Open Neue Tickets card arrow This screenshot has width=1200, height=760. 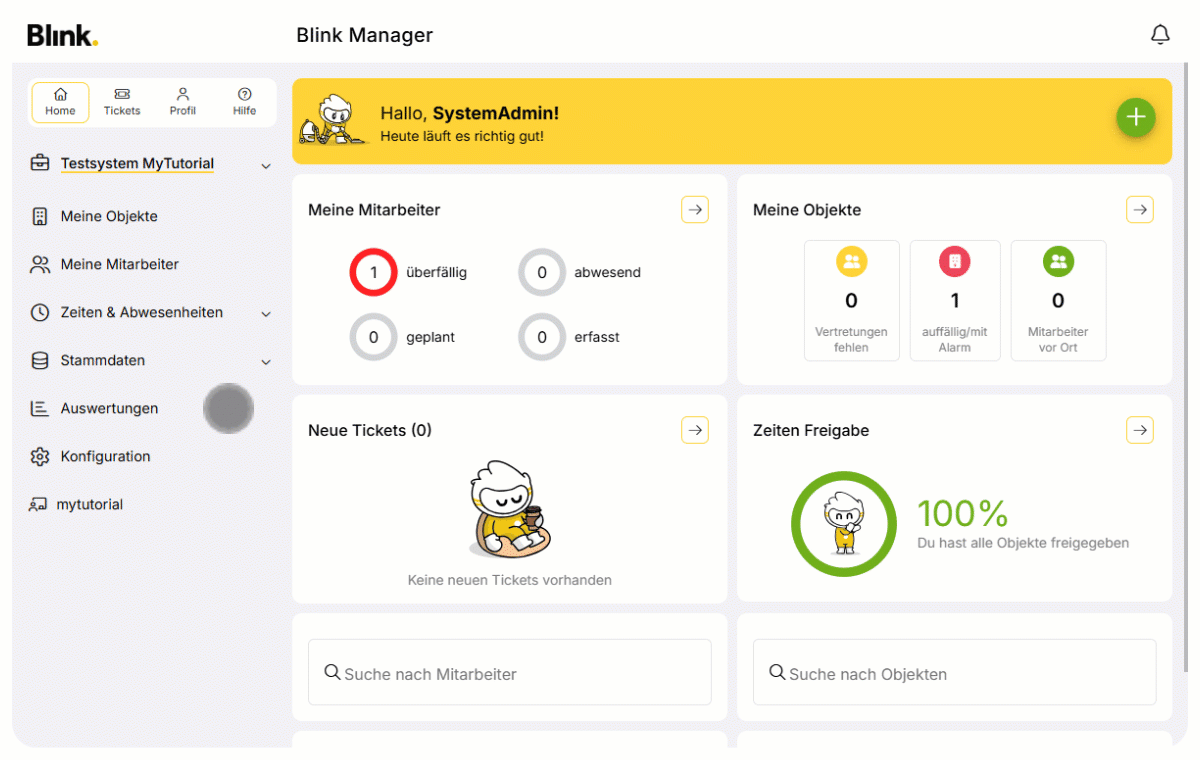(695, 430)
